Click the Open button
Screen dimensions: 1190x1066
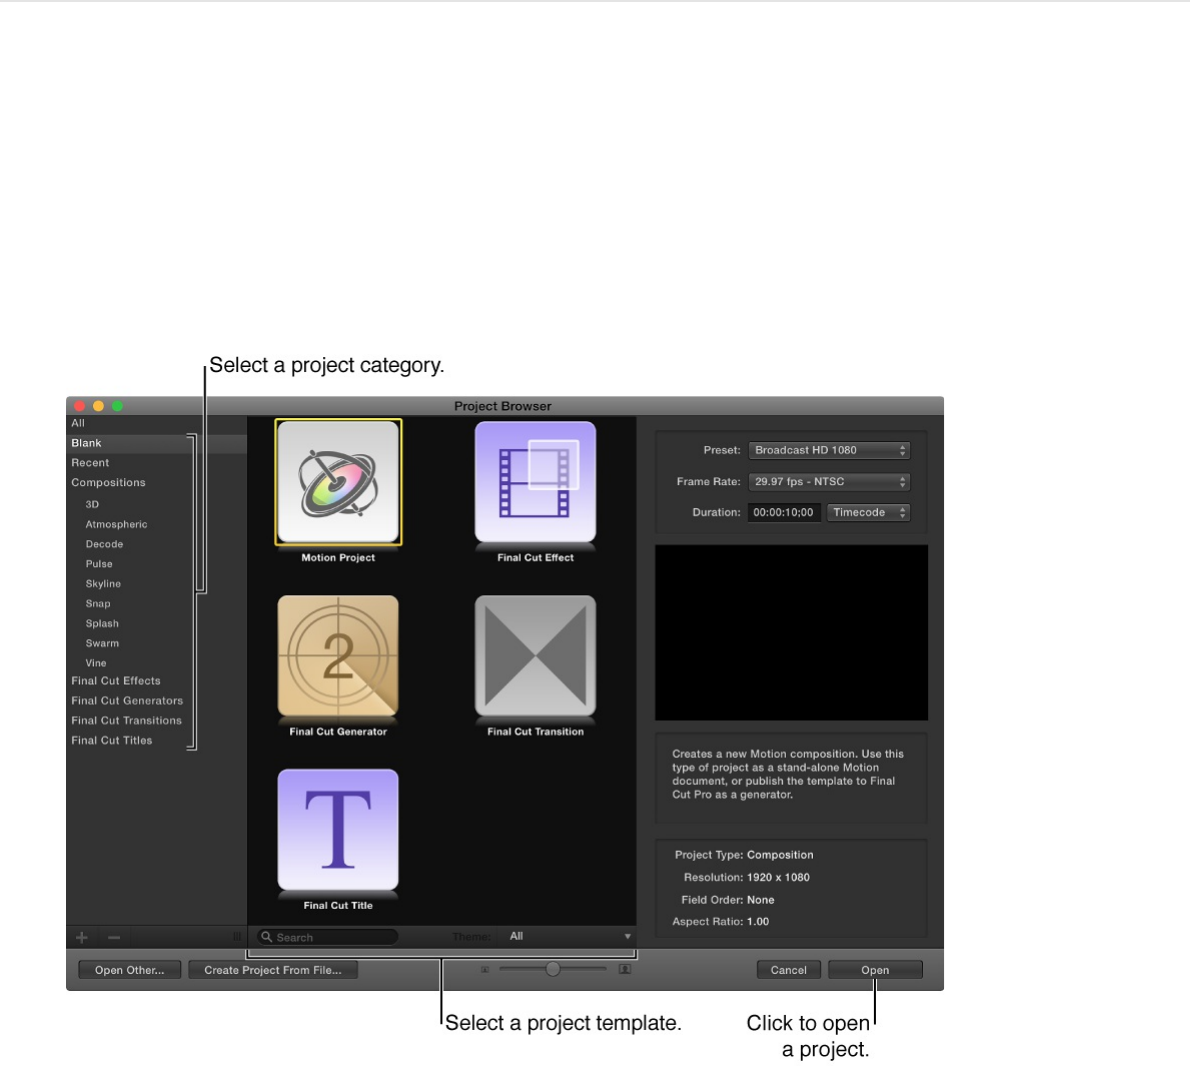[x=875, y=970]
